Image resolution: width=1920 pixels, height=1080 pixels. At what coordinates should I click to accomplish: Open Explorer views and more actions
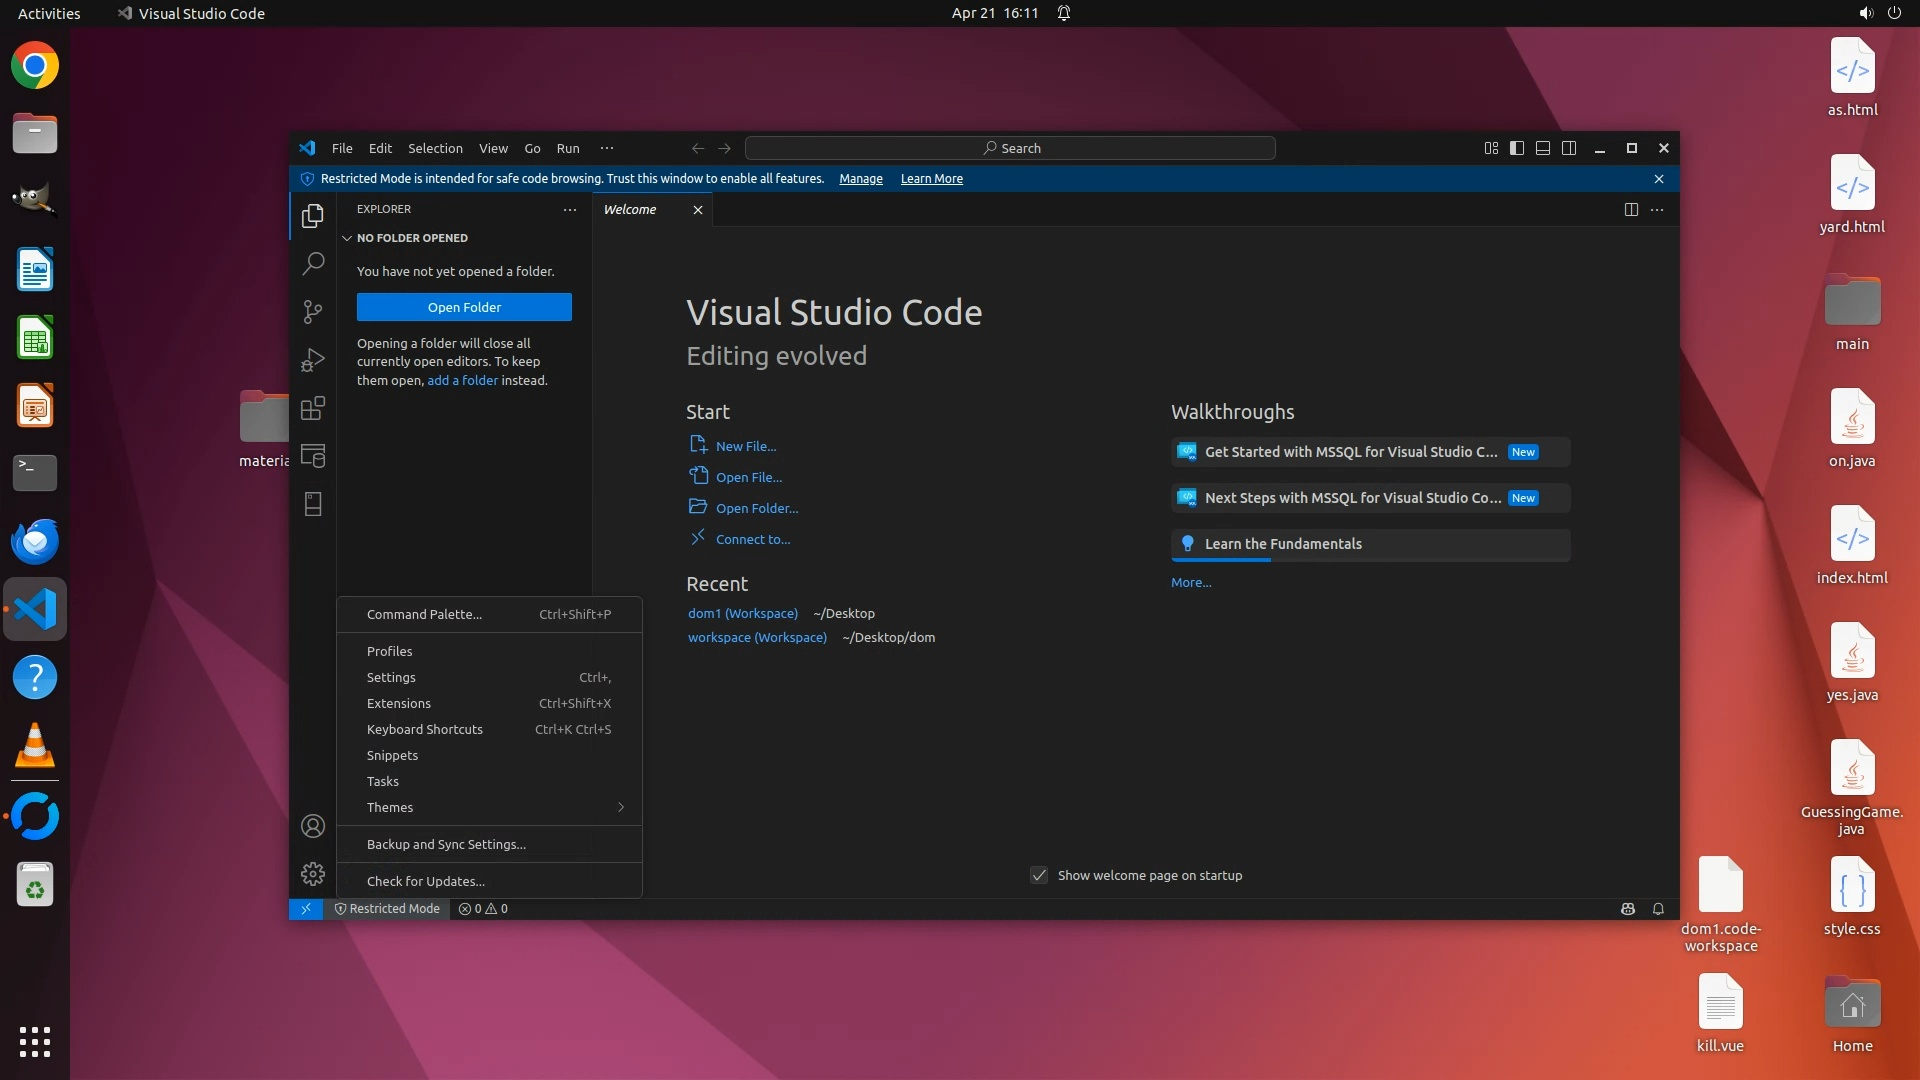[x=570, y=210]
